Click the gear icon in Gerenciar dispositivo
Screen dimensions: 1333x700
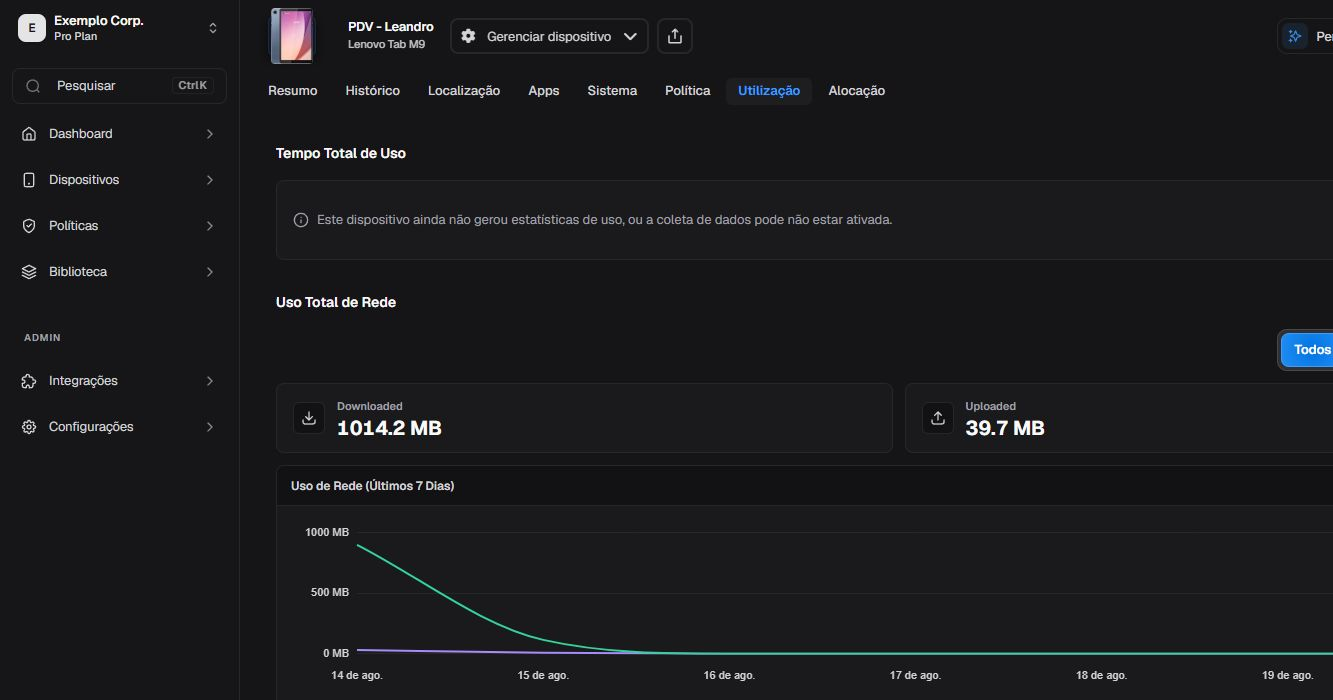(x=468, y=36)
